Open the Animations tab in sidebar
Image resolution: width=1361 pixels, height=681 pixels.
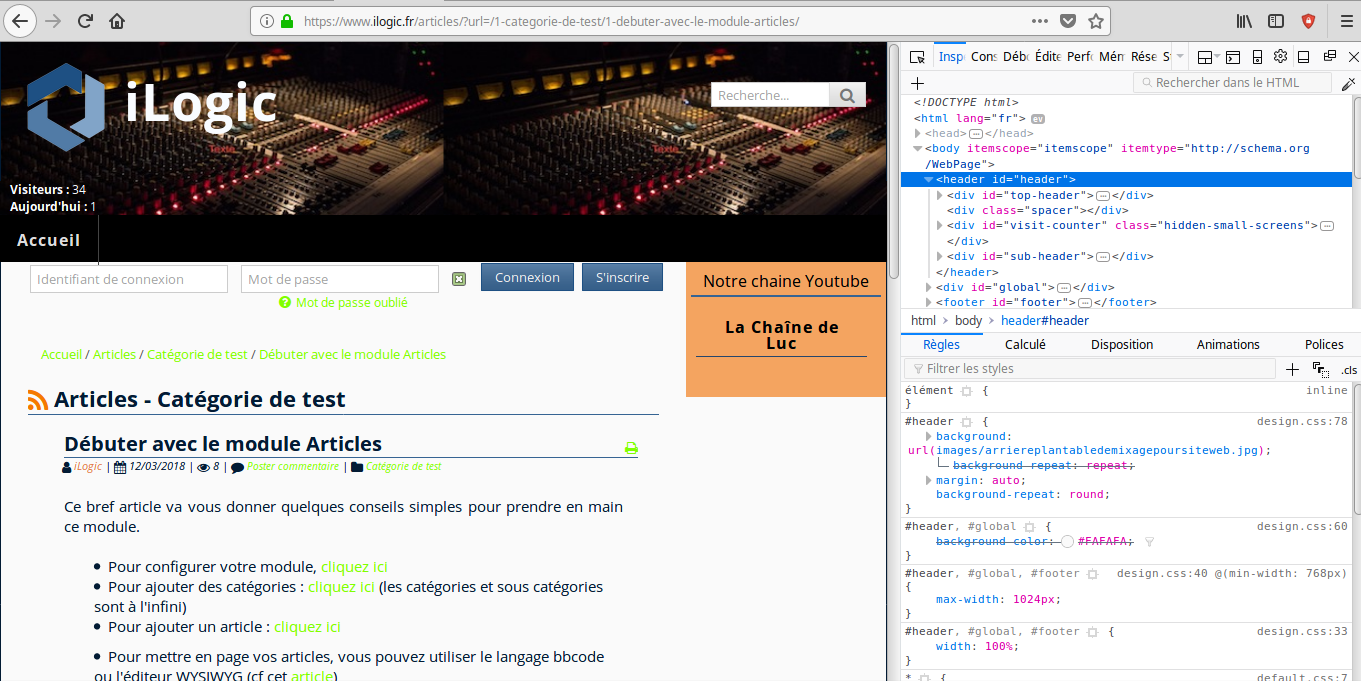[1227, 344]
